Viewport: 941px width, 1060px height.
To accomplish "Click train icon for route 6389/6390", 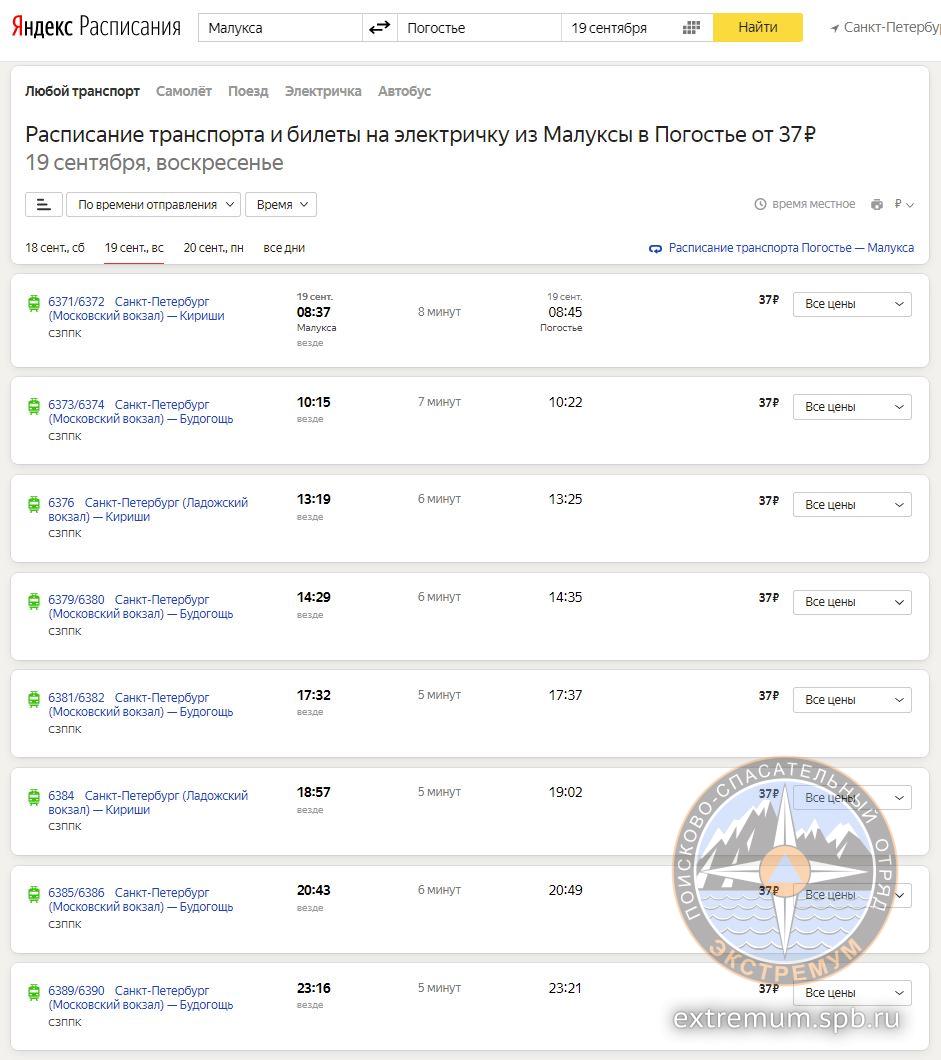I will click(x=33, y=993).
